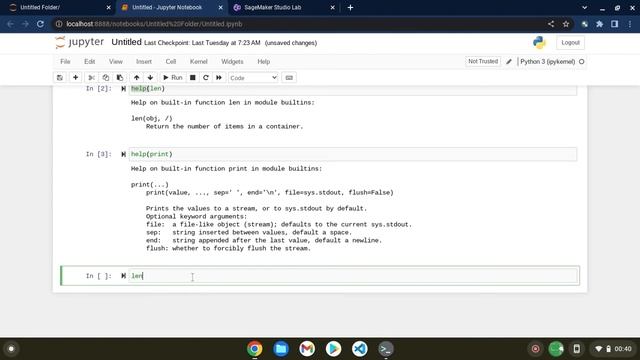Move the selected cell up
Viewport: 640px width, 360px height.
(136, 78)
